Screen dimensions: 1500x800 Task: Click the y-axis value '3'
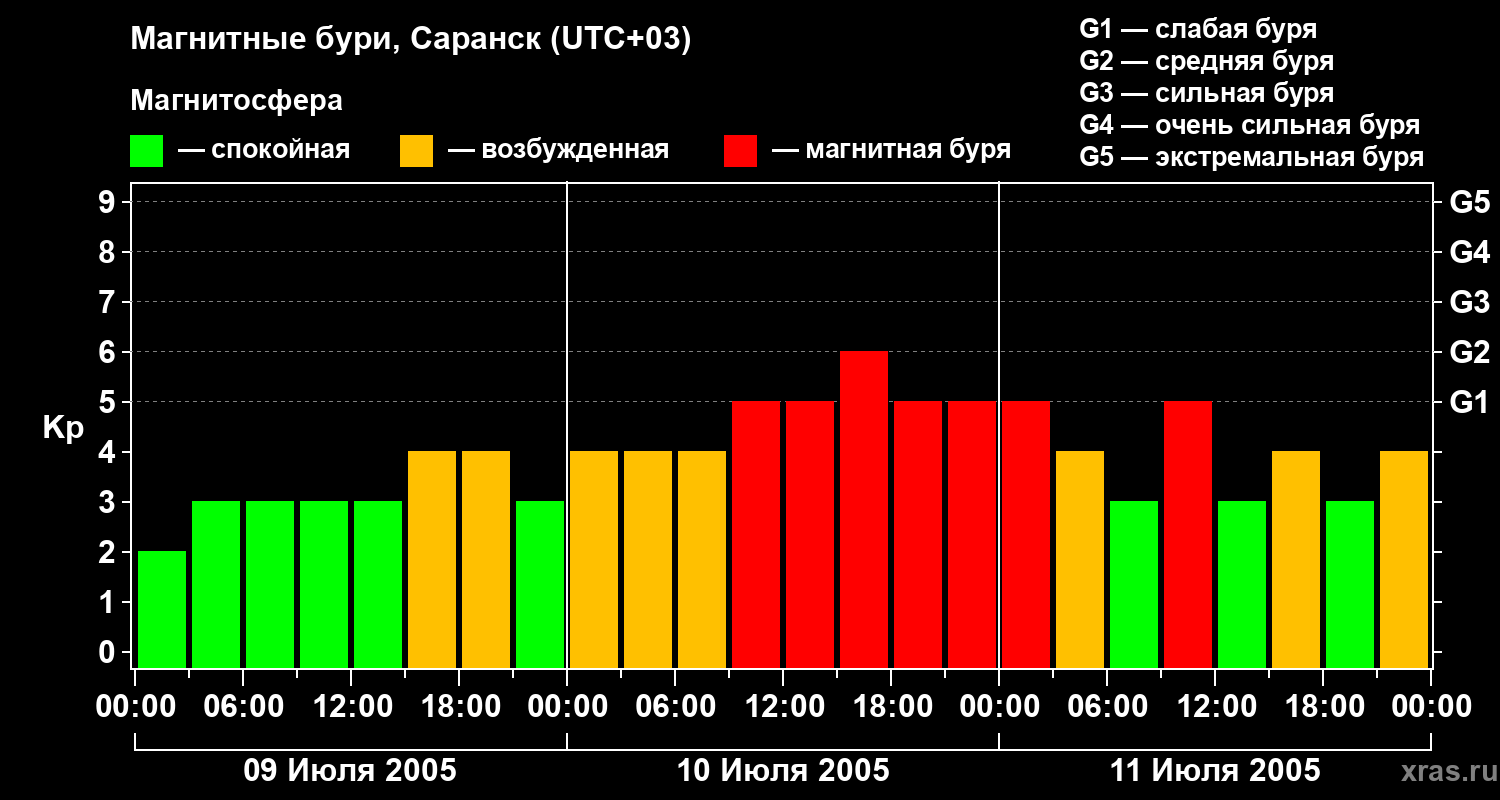coord(109,502)
